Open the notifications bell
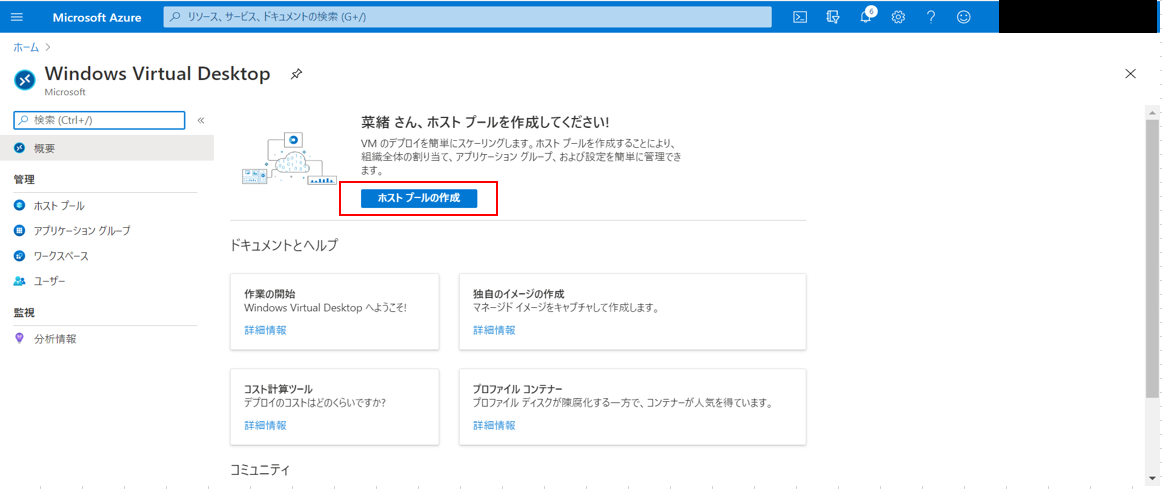The height and width of the screenshot is (489, 1162). click(866, 17)
